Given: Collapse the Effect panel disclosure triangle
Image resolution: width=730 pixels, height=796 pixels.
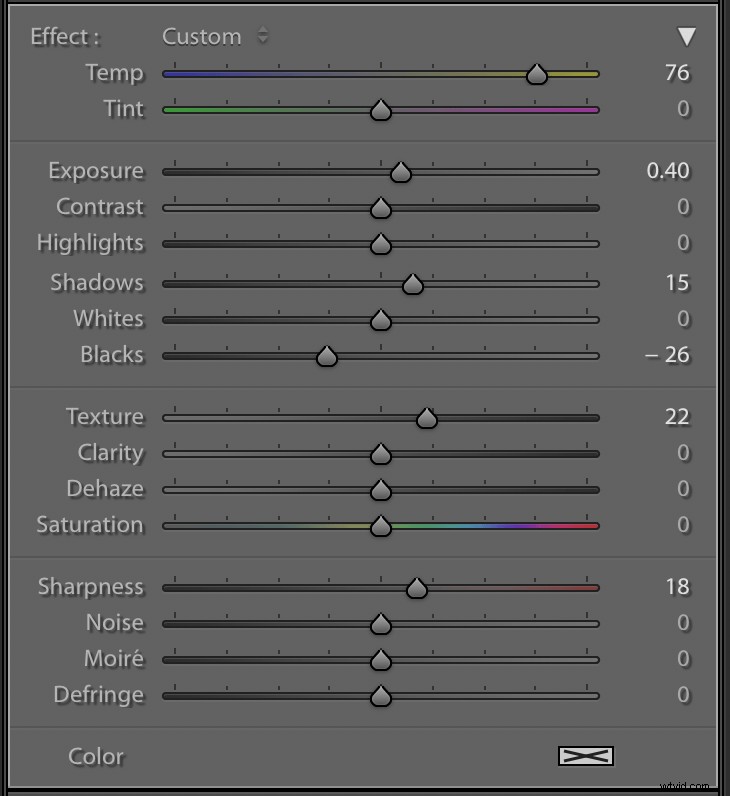Looking at the screenshot, I should point(686,37).
